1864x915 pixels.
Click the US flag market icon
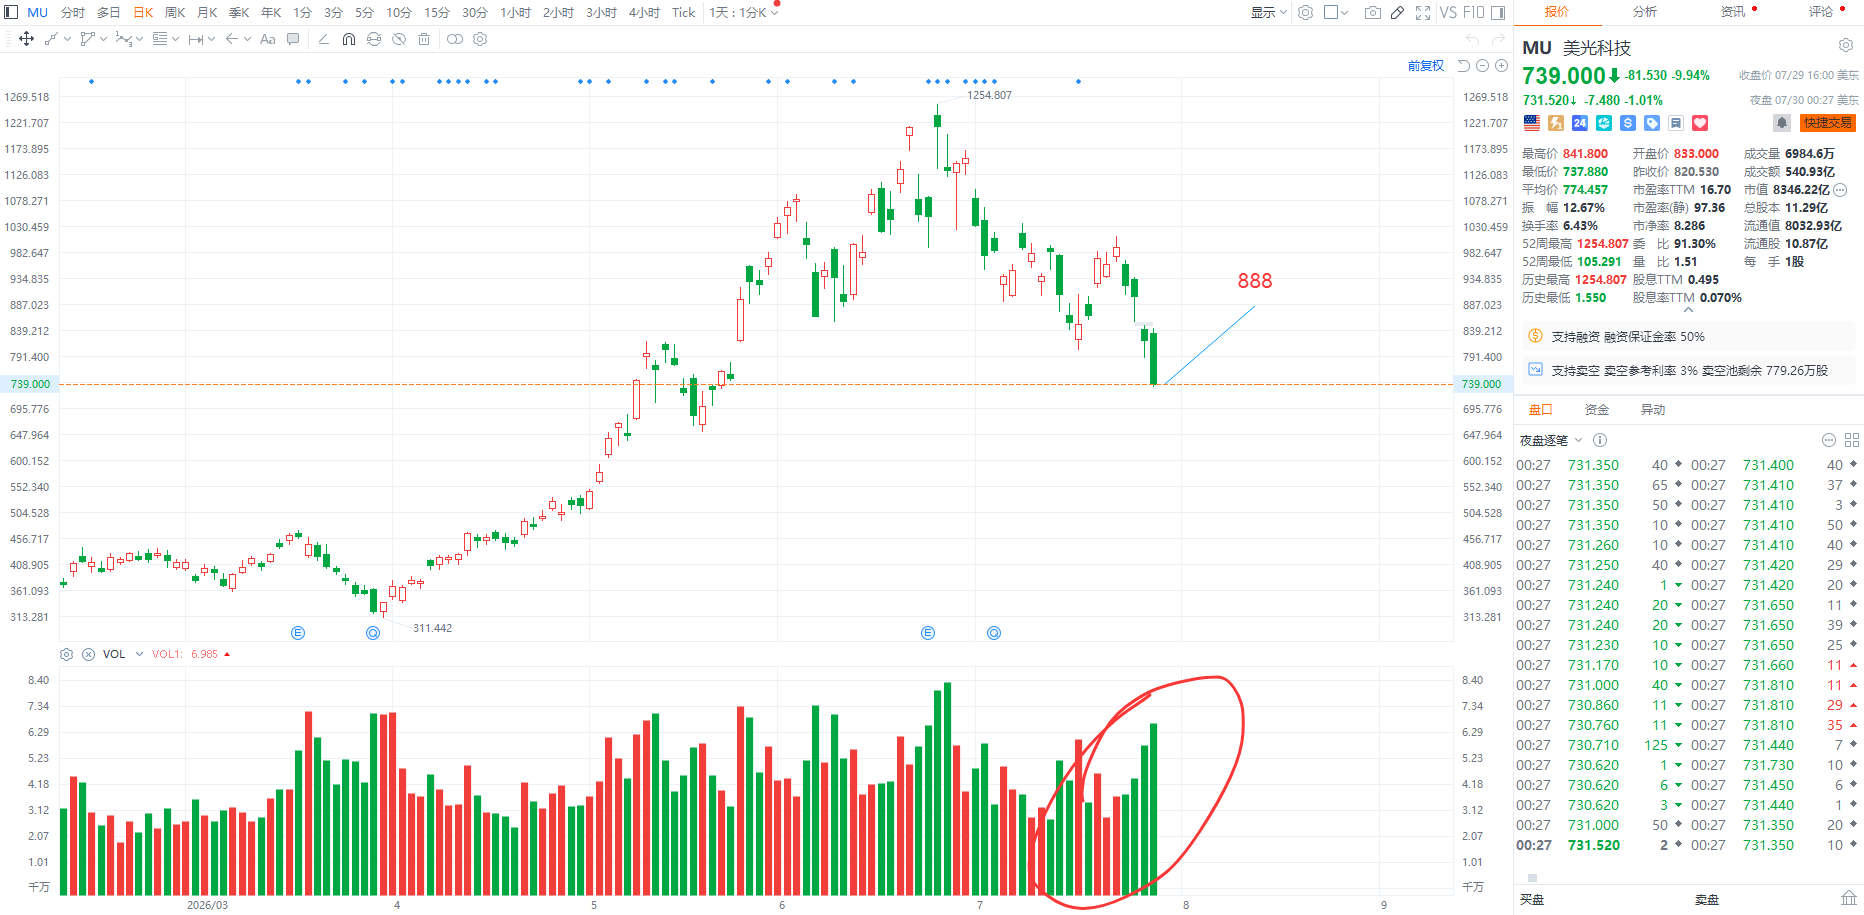click(x=1532, y=123)
